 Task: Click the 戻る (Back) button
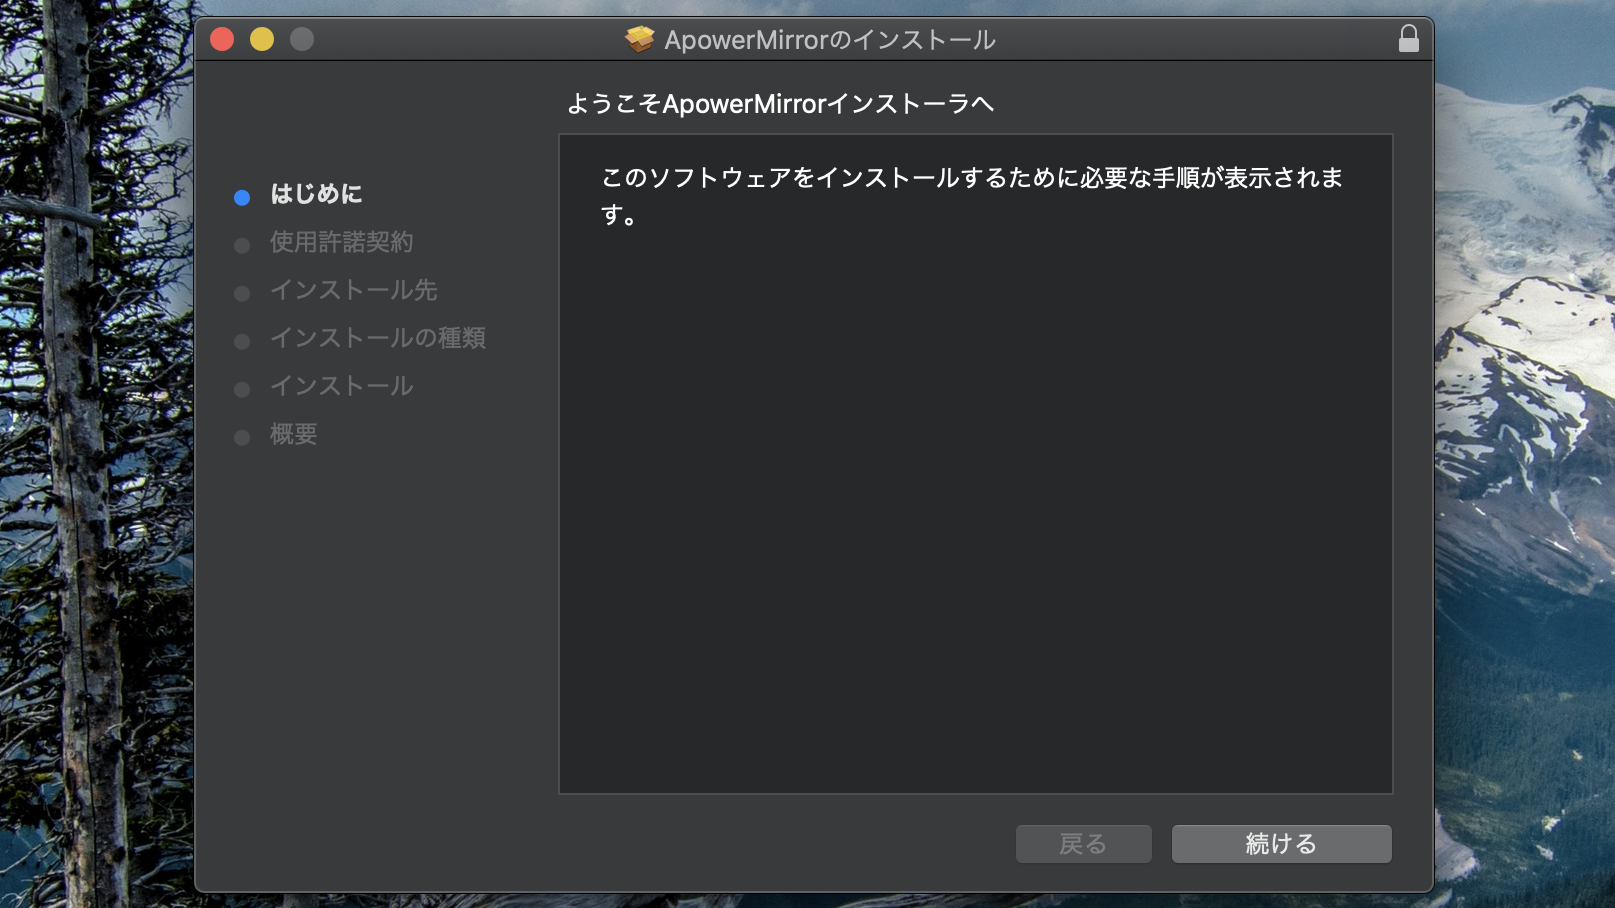pos(1083,844)
